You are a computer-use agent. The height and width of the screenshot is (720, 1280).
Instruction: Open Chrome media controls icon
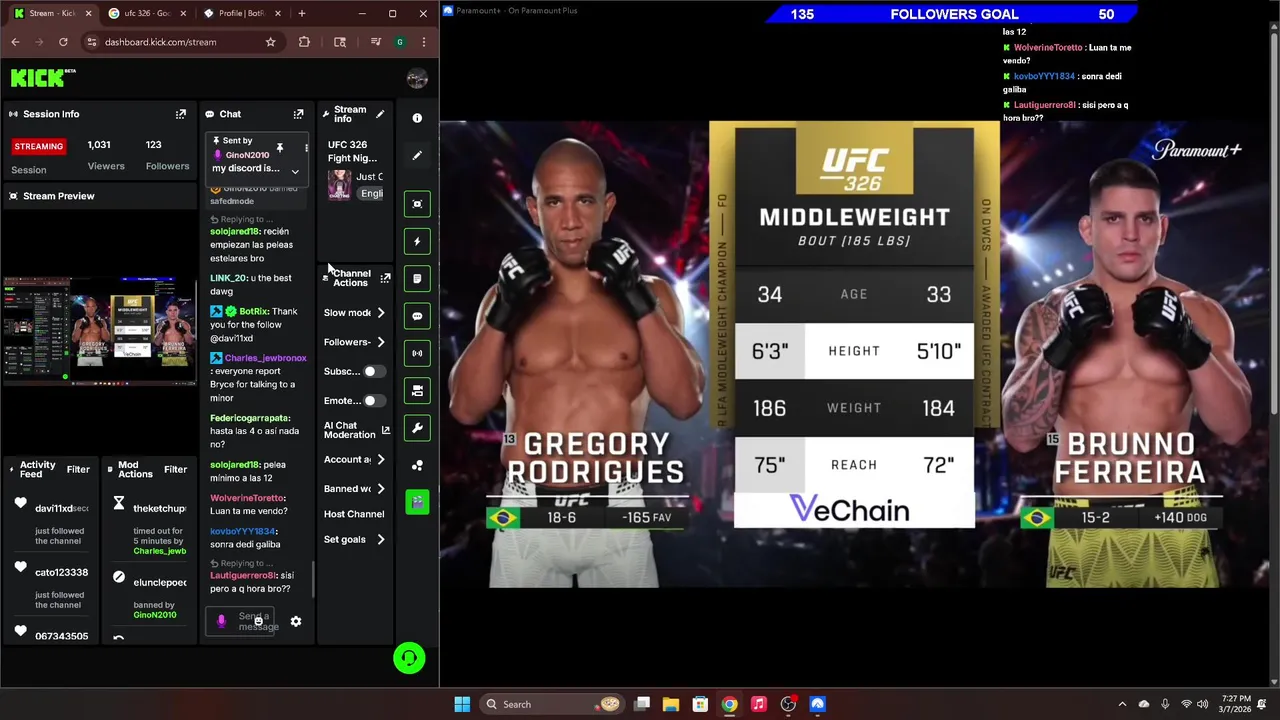pyautogui.click(x=375, y=42)
